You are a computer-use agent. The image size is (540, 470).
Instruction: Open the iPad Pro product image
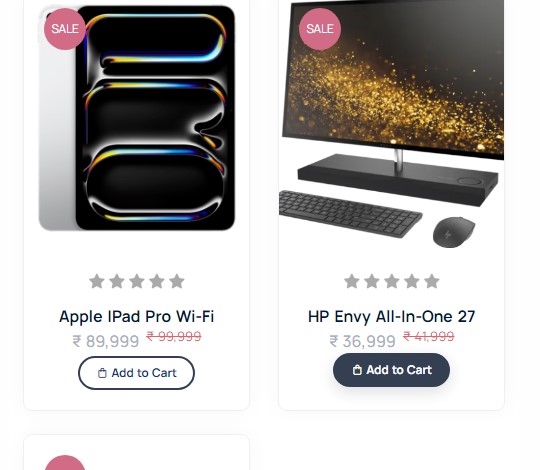137,118
